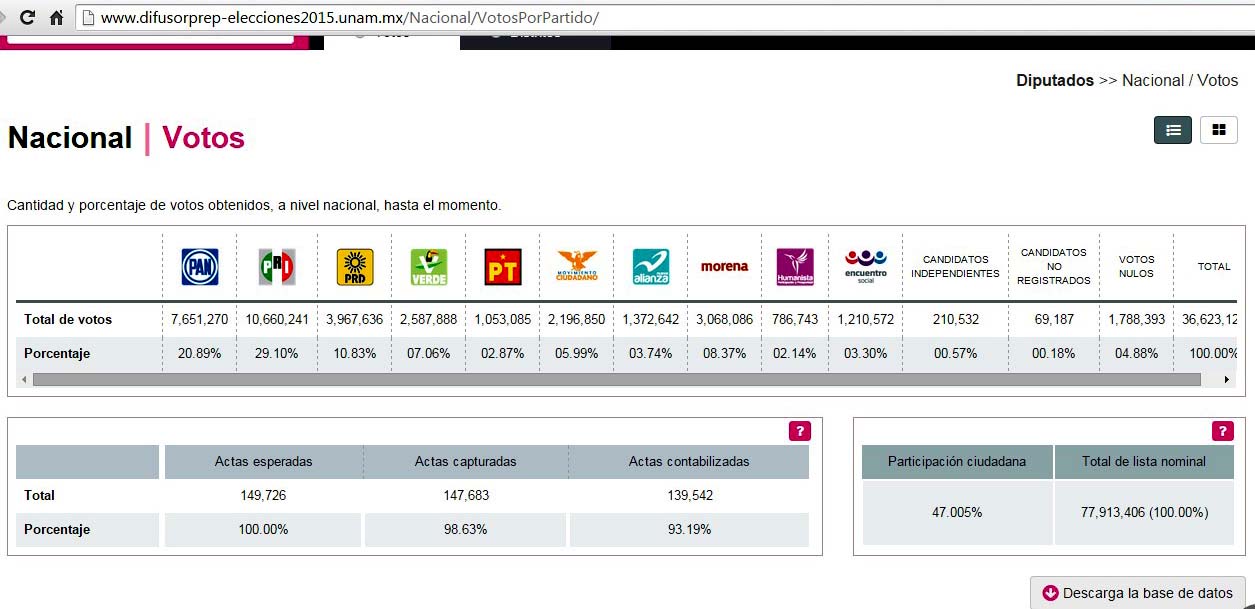
Task: Click Descarga la base de datos button
Action: (1138, 593)
